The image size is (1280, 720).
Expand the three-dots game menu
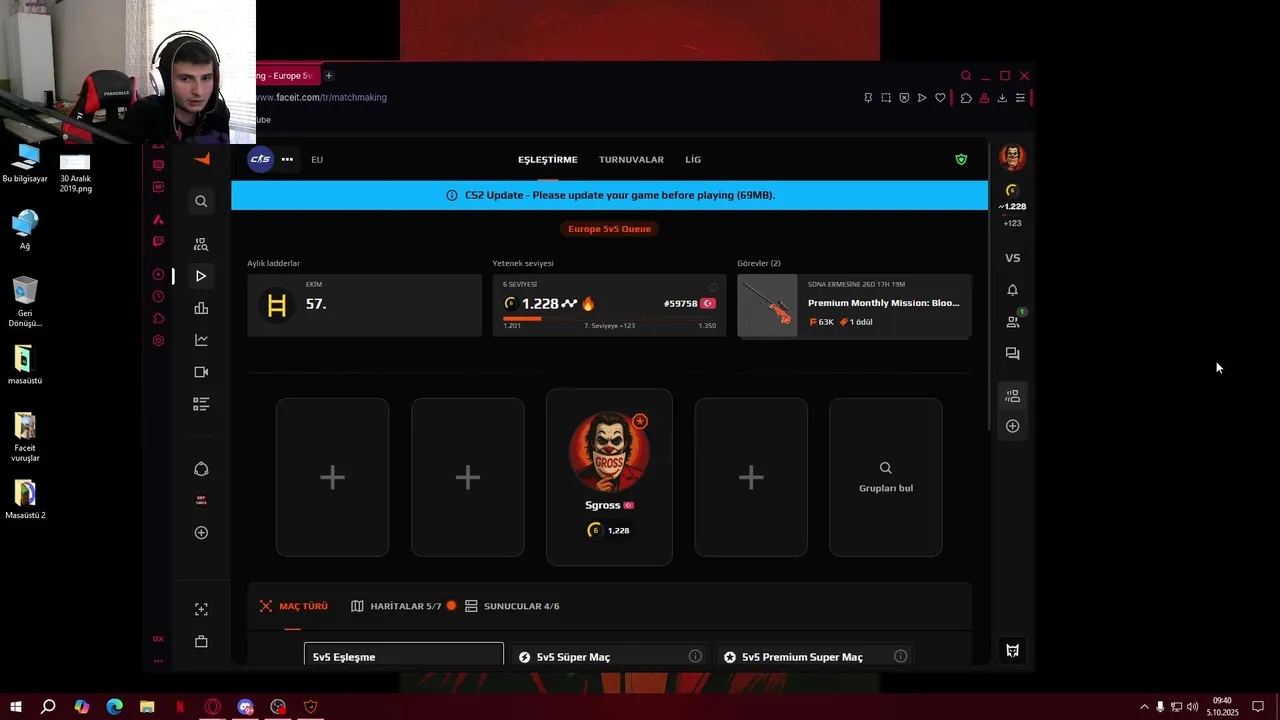pyautogui.click(x=287, y=159)
